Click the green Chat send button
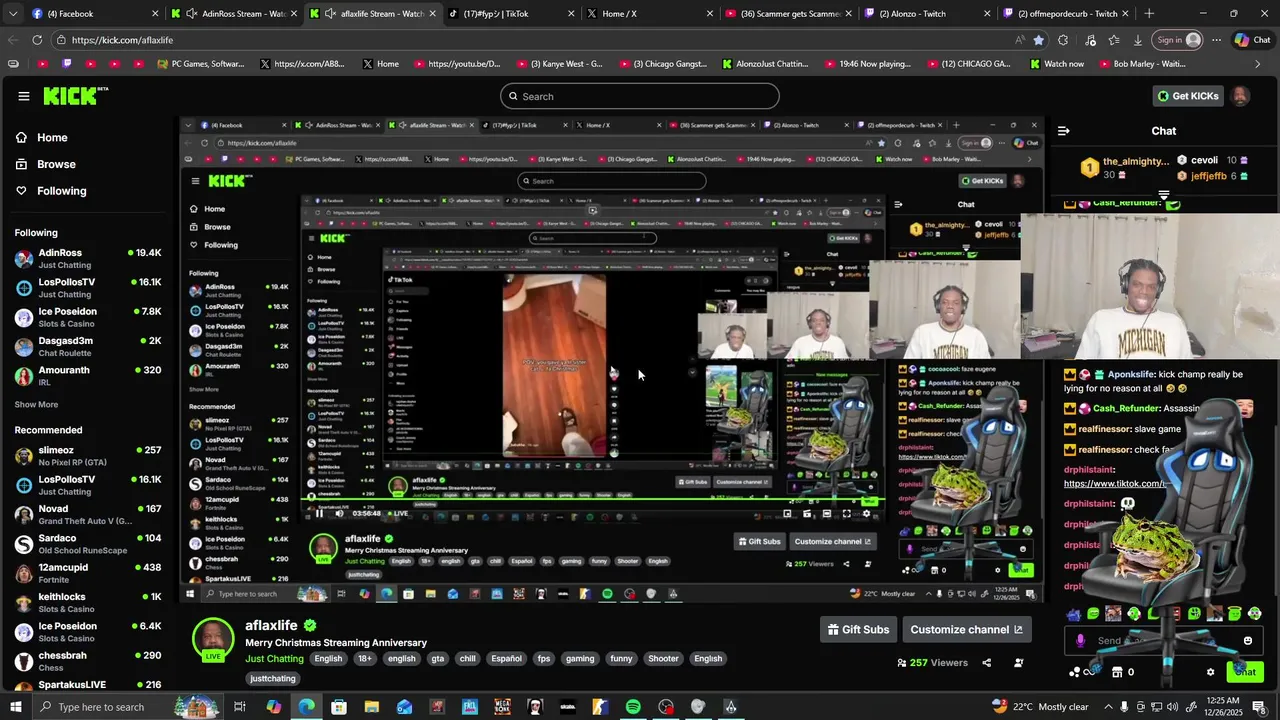Image resolution: width=1280 pixels, height=720 pixels. point(1243,672)
